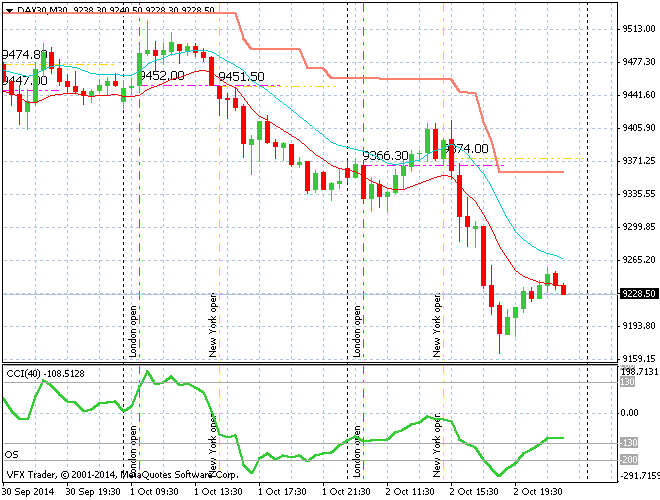Select the 9447.00 price label
The image size is (660, 500).
click(x=24, y=80)
